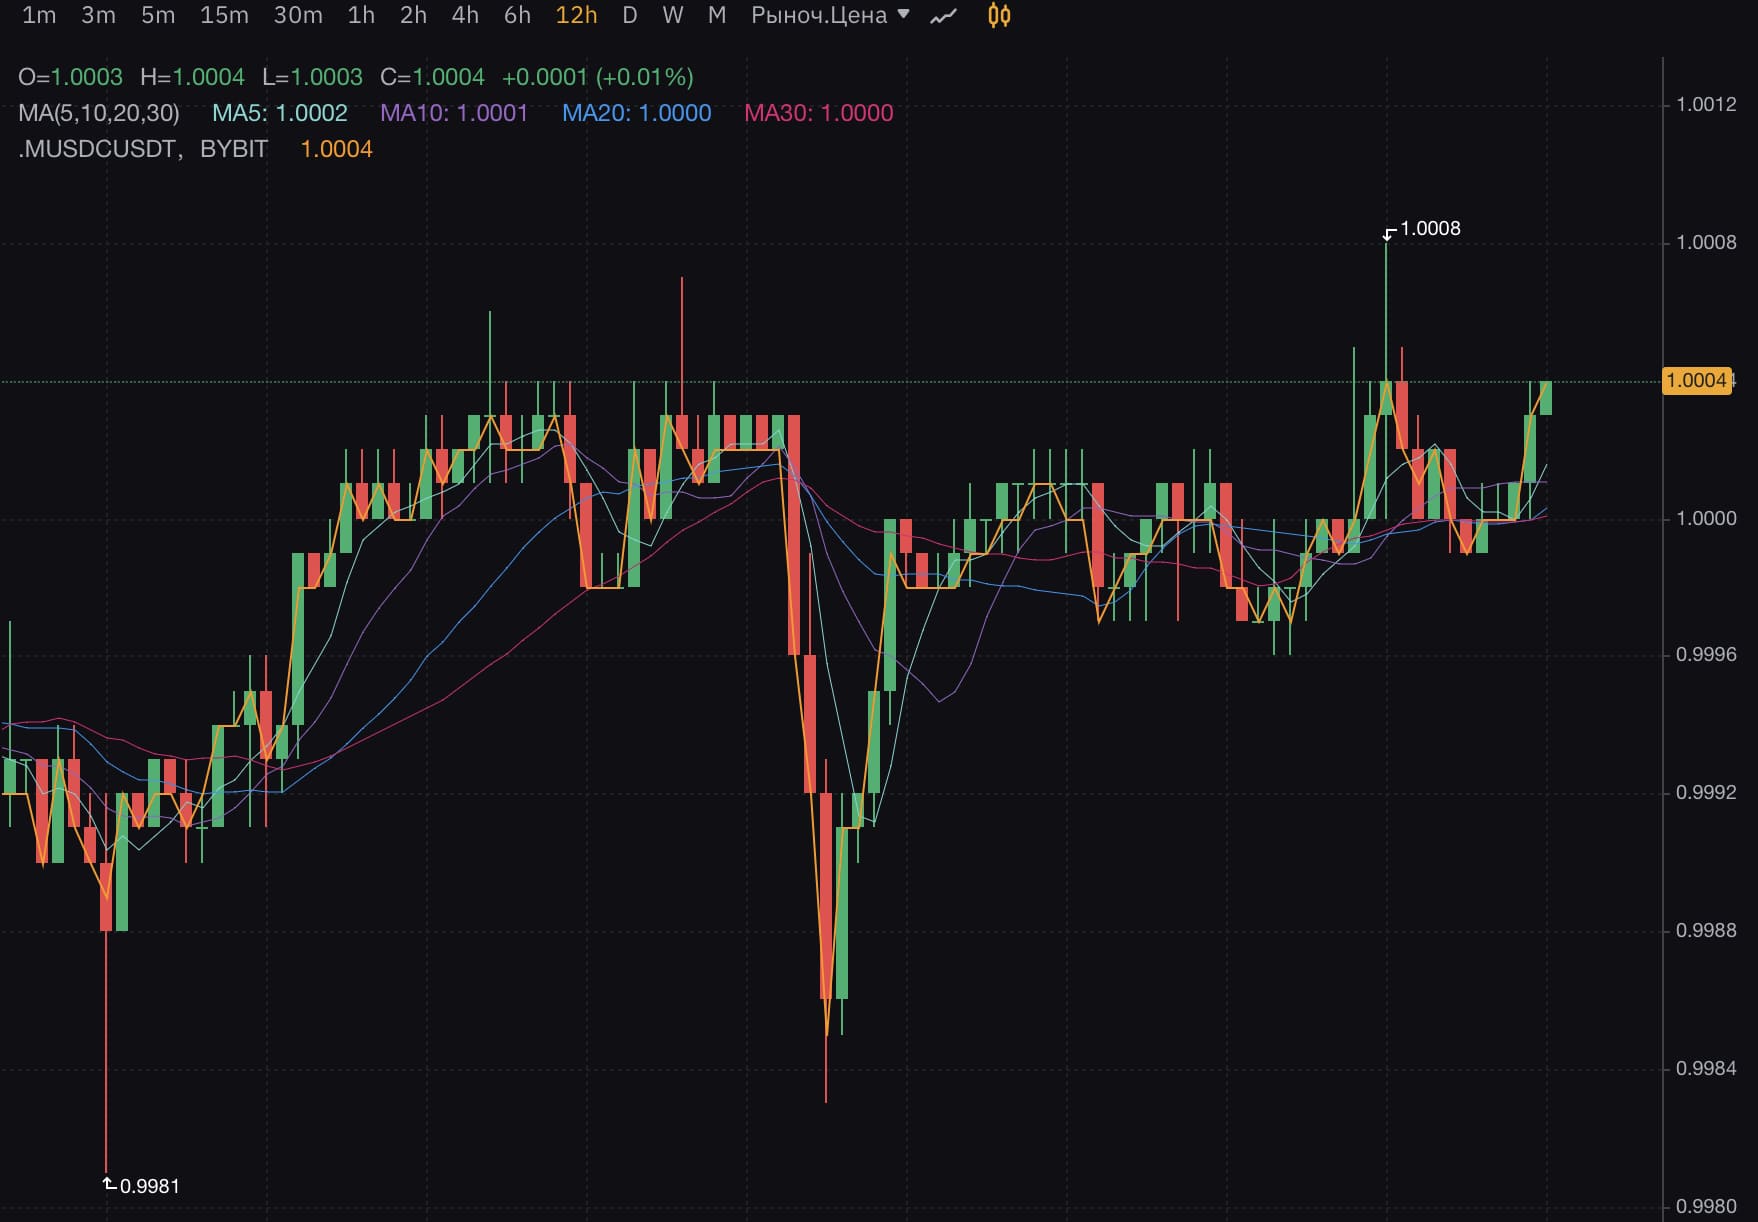This screenshot has width=1758, height=1222.
Task: Select the active 12h timeframe
Action: [x=577, y=15]
